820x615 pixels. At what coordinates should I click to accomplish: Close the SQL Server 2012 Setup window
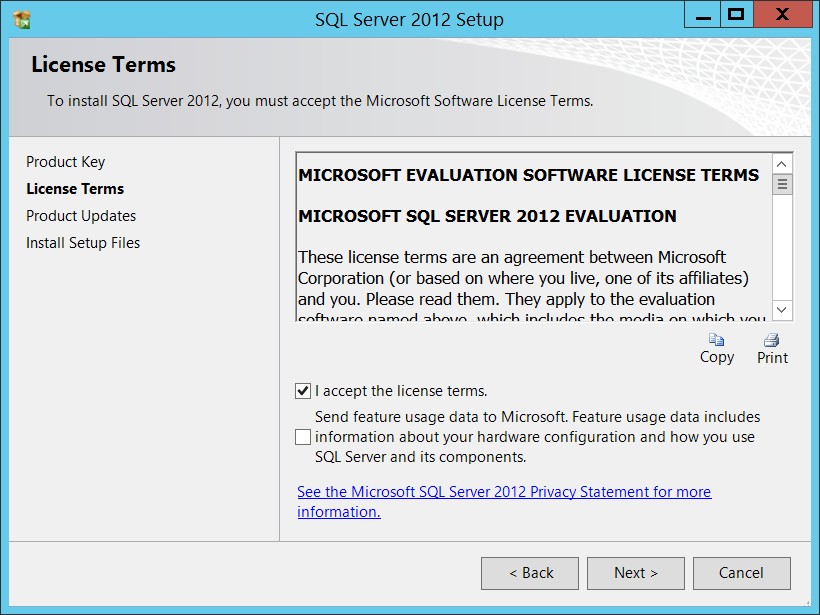coord(782,15)
